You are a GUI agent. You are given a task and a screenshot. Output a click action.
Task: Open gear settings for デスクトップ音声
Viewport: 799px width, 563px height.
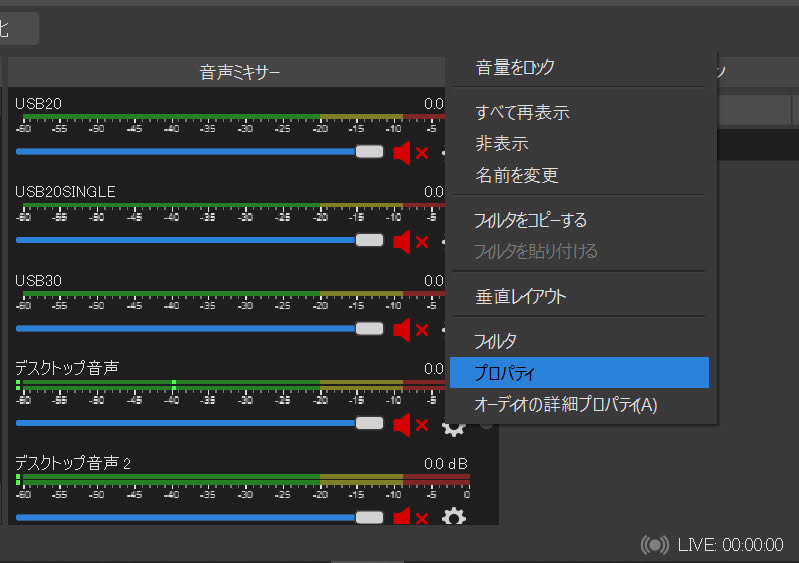(x=454, y=429)
